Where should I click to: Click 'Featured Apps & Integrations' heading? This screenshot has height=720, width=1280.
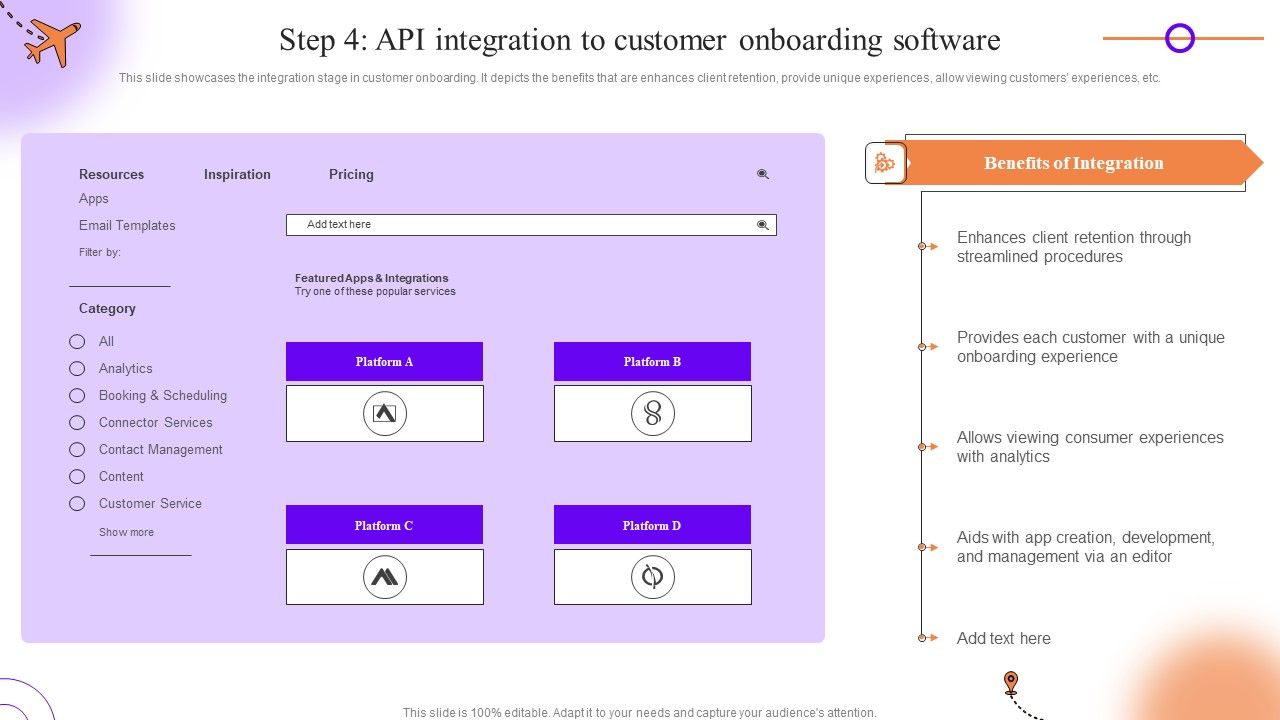pyautogui.click(x=371, y=278)
